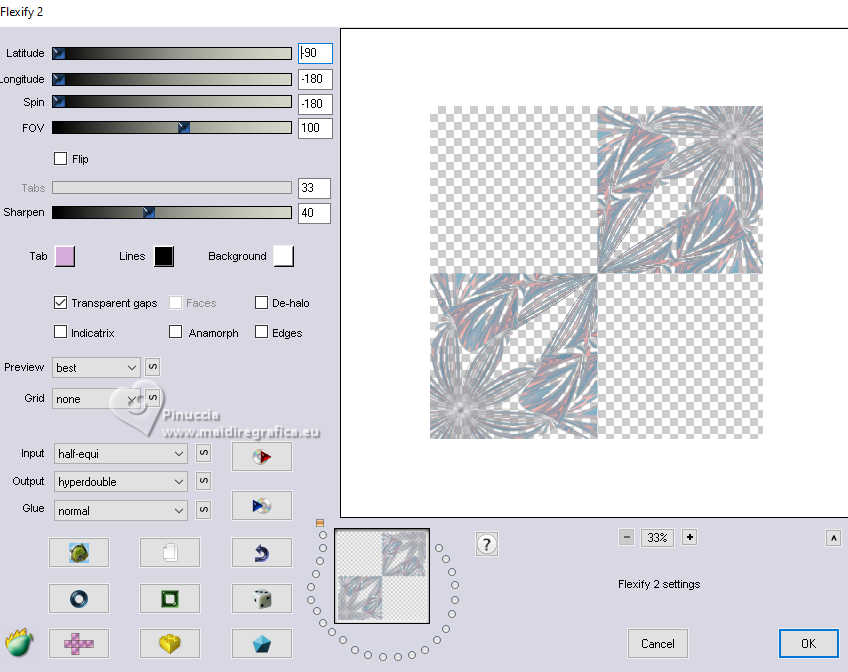Click the blue polyhedron icon button
Screen dimensions: 848x672
(x=262, y=643)
